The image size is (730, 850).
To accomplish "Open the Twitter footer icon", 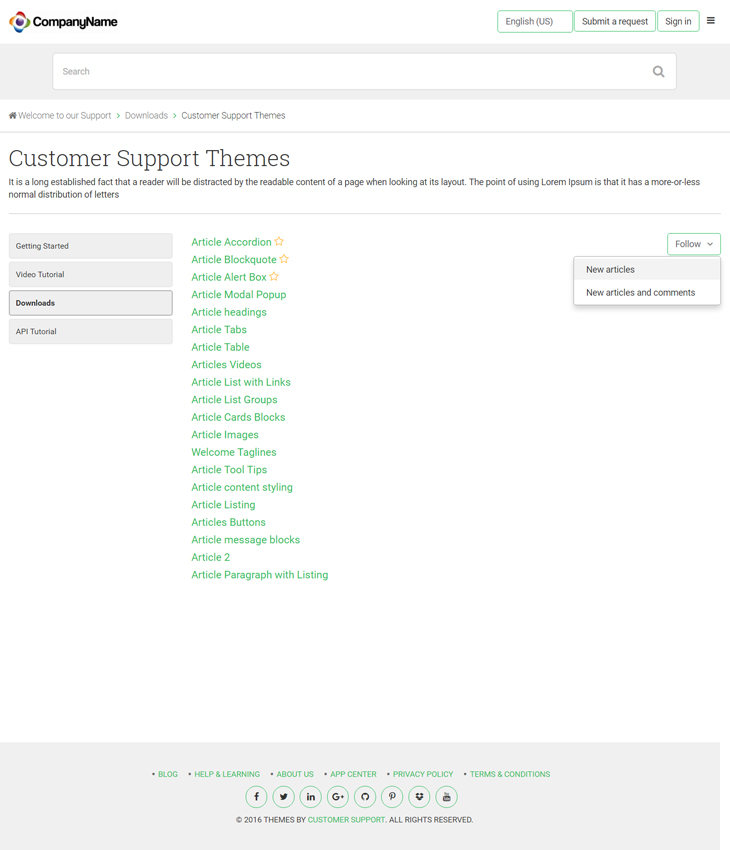I will [x=283, y=796].
